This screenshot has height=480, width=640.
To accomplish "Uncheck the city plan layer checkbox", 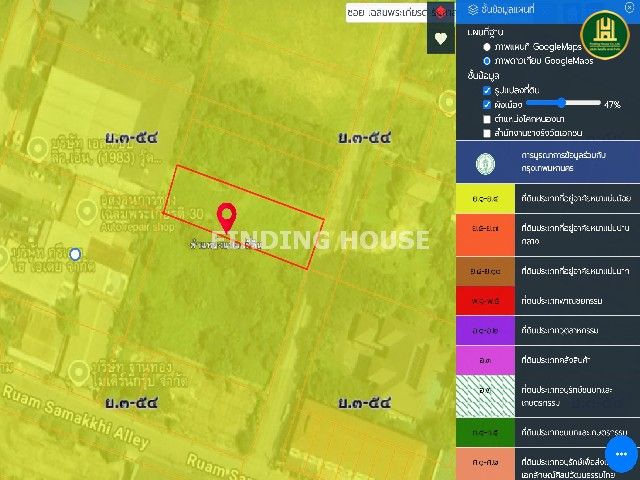I will [486, 104].
